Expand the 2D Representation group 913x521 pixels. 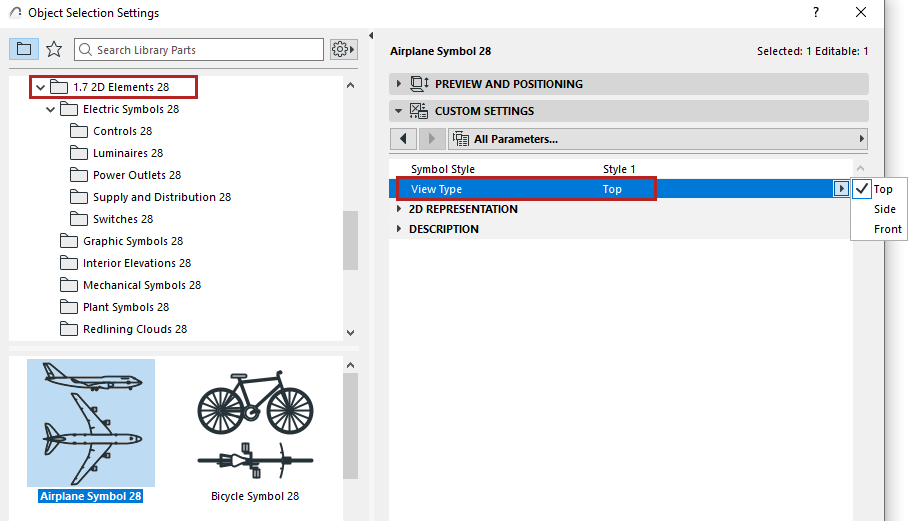pos(399,209)
